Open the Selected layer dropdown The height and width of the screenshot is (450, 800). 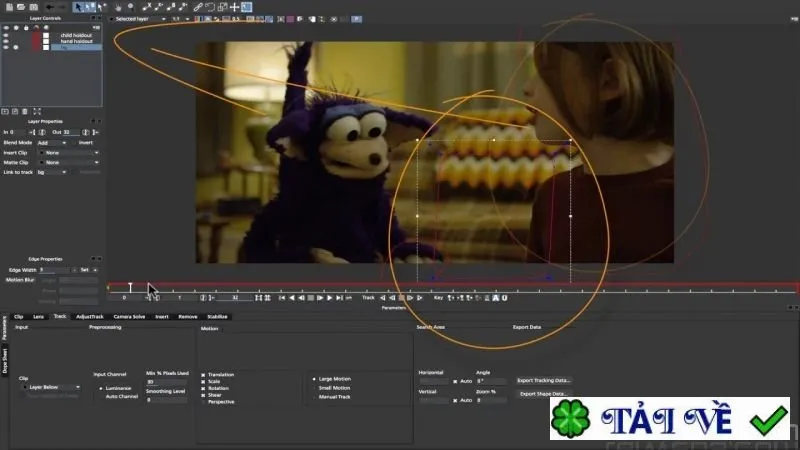(x=138, y=19)
